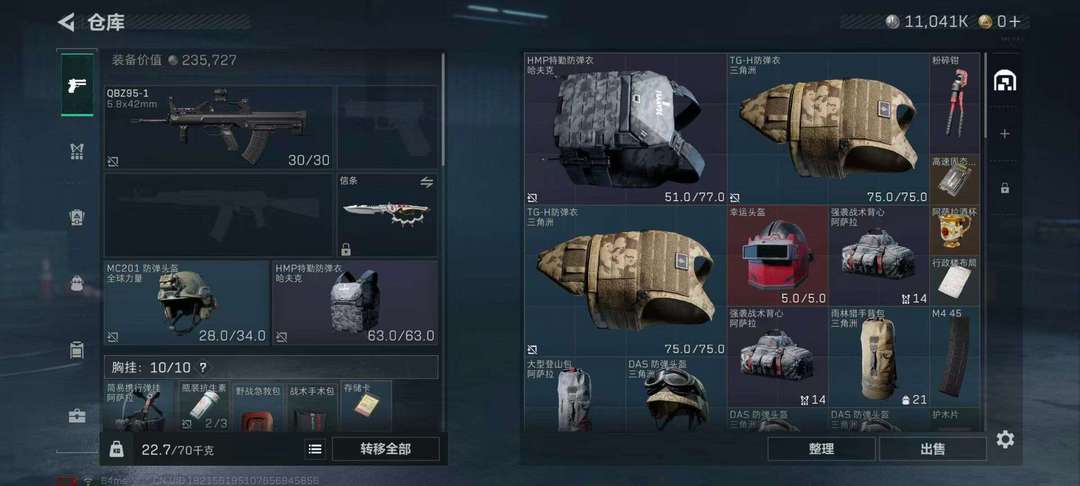Show chest rig help question mark
The width and height of the screenshot is (1080, 486).
202,368
